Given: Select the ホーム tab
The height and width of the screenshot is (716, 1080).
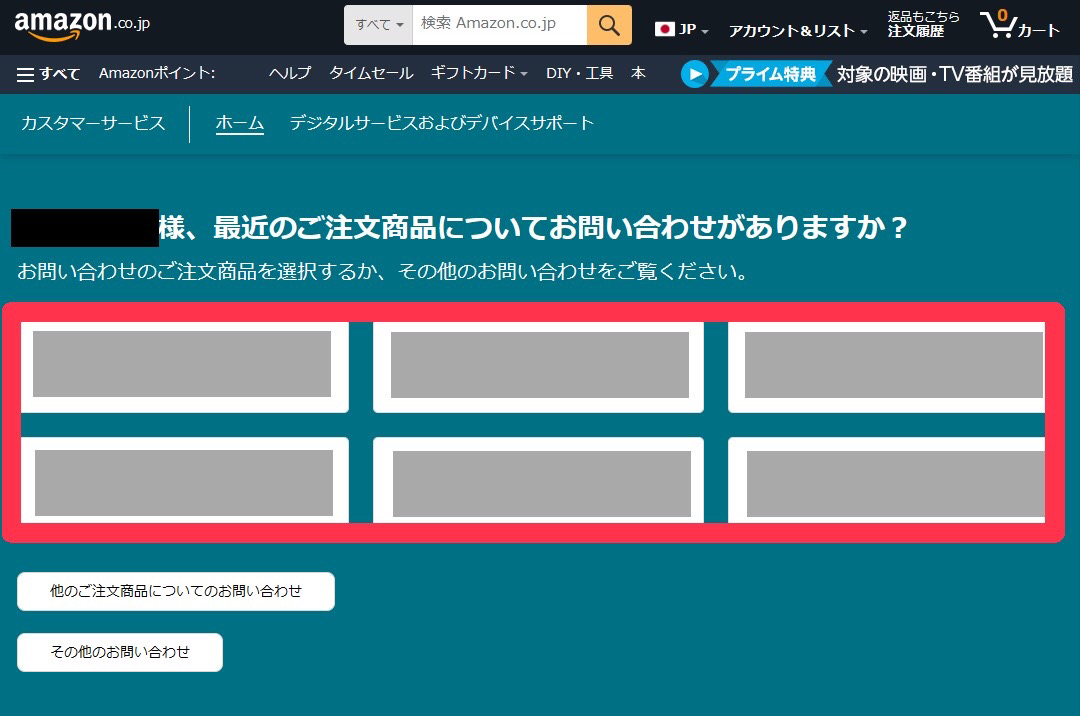Looking at the screenshot, I should (240, 124).
